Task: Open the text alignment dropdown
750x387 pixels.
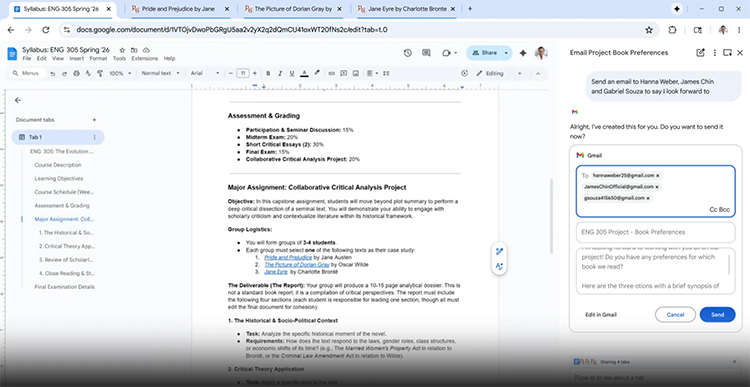Action: click(372, 73)
